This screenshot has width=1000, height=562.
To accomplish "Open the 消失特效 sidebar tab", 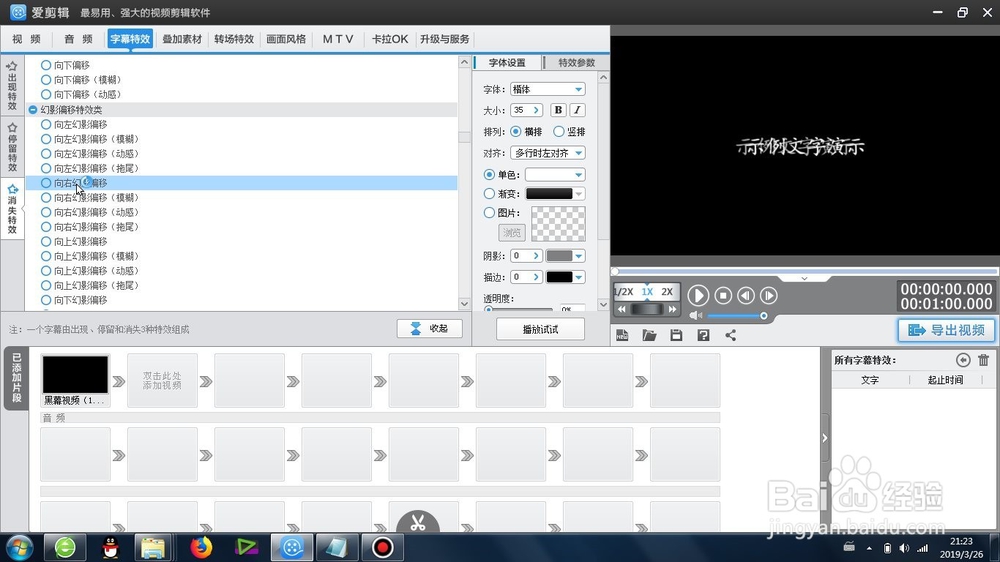I will point(12,209).
